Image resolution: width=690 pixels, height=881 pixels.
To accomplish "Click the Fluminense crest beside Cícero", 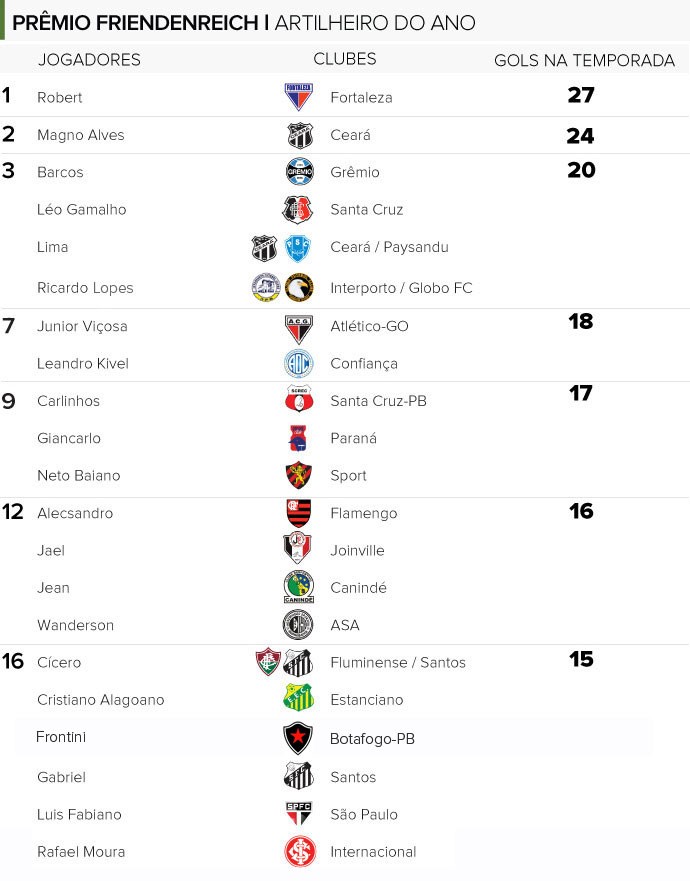I will (x=268, y=661).
